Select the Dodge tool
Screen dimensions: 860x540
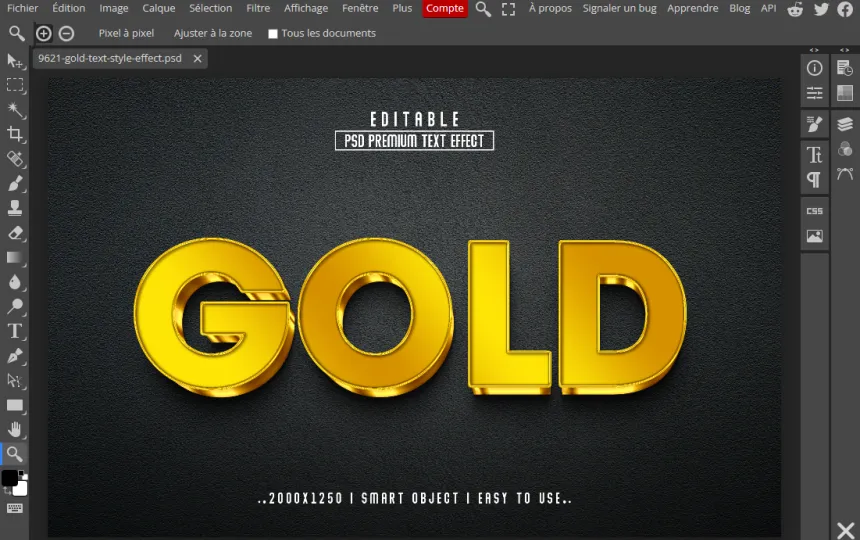(x=15, y=306)
